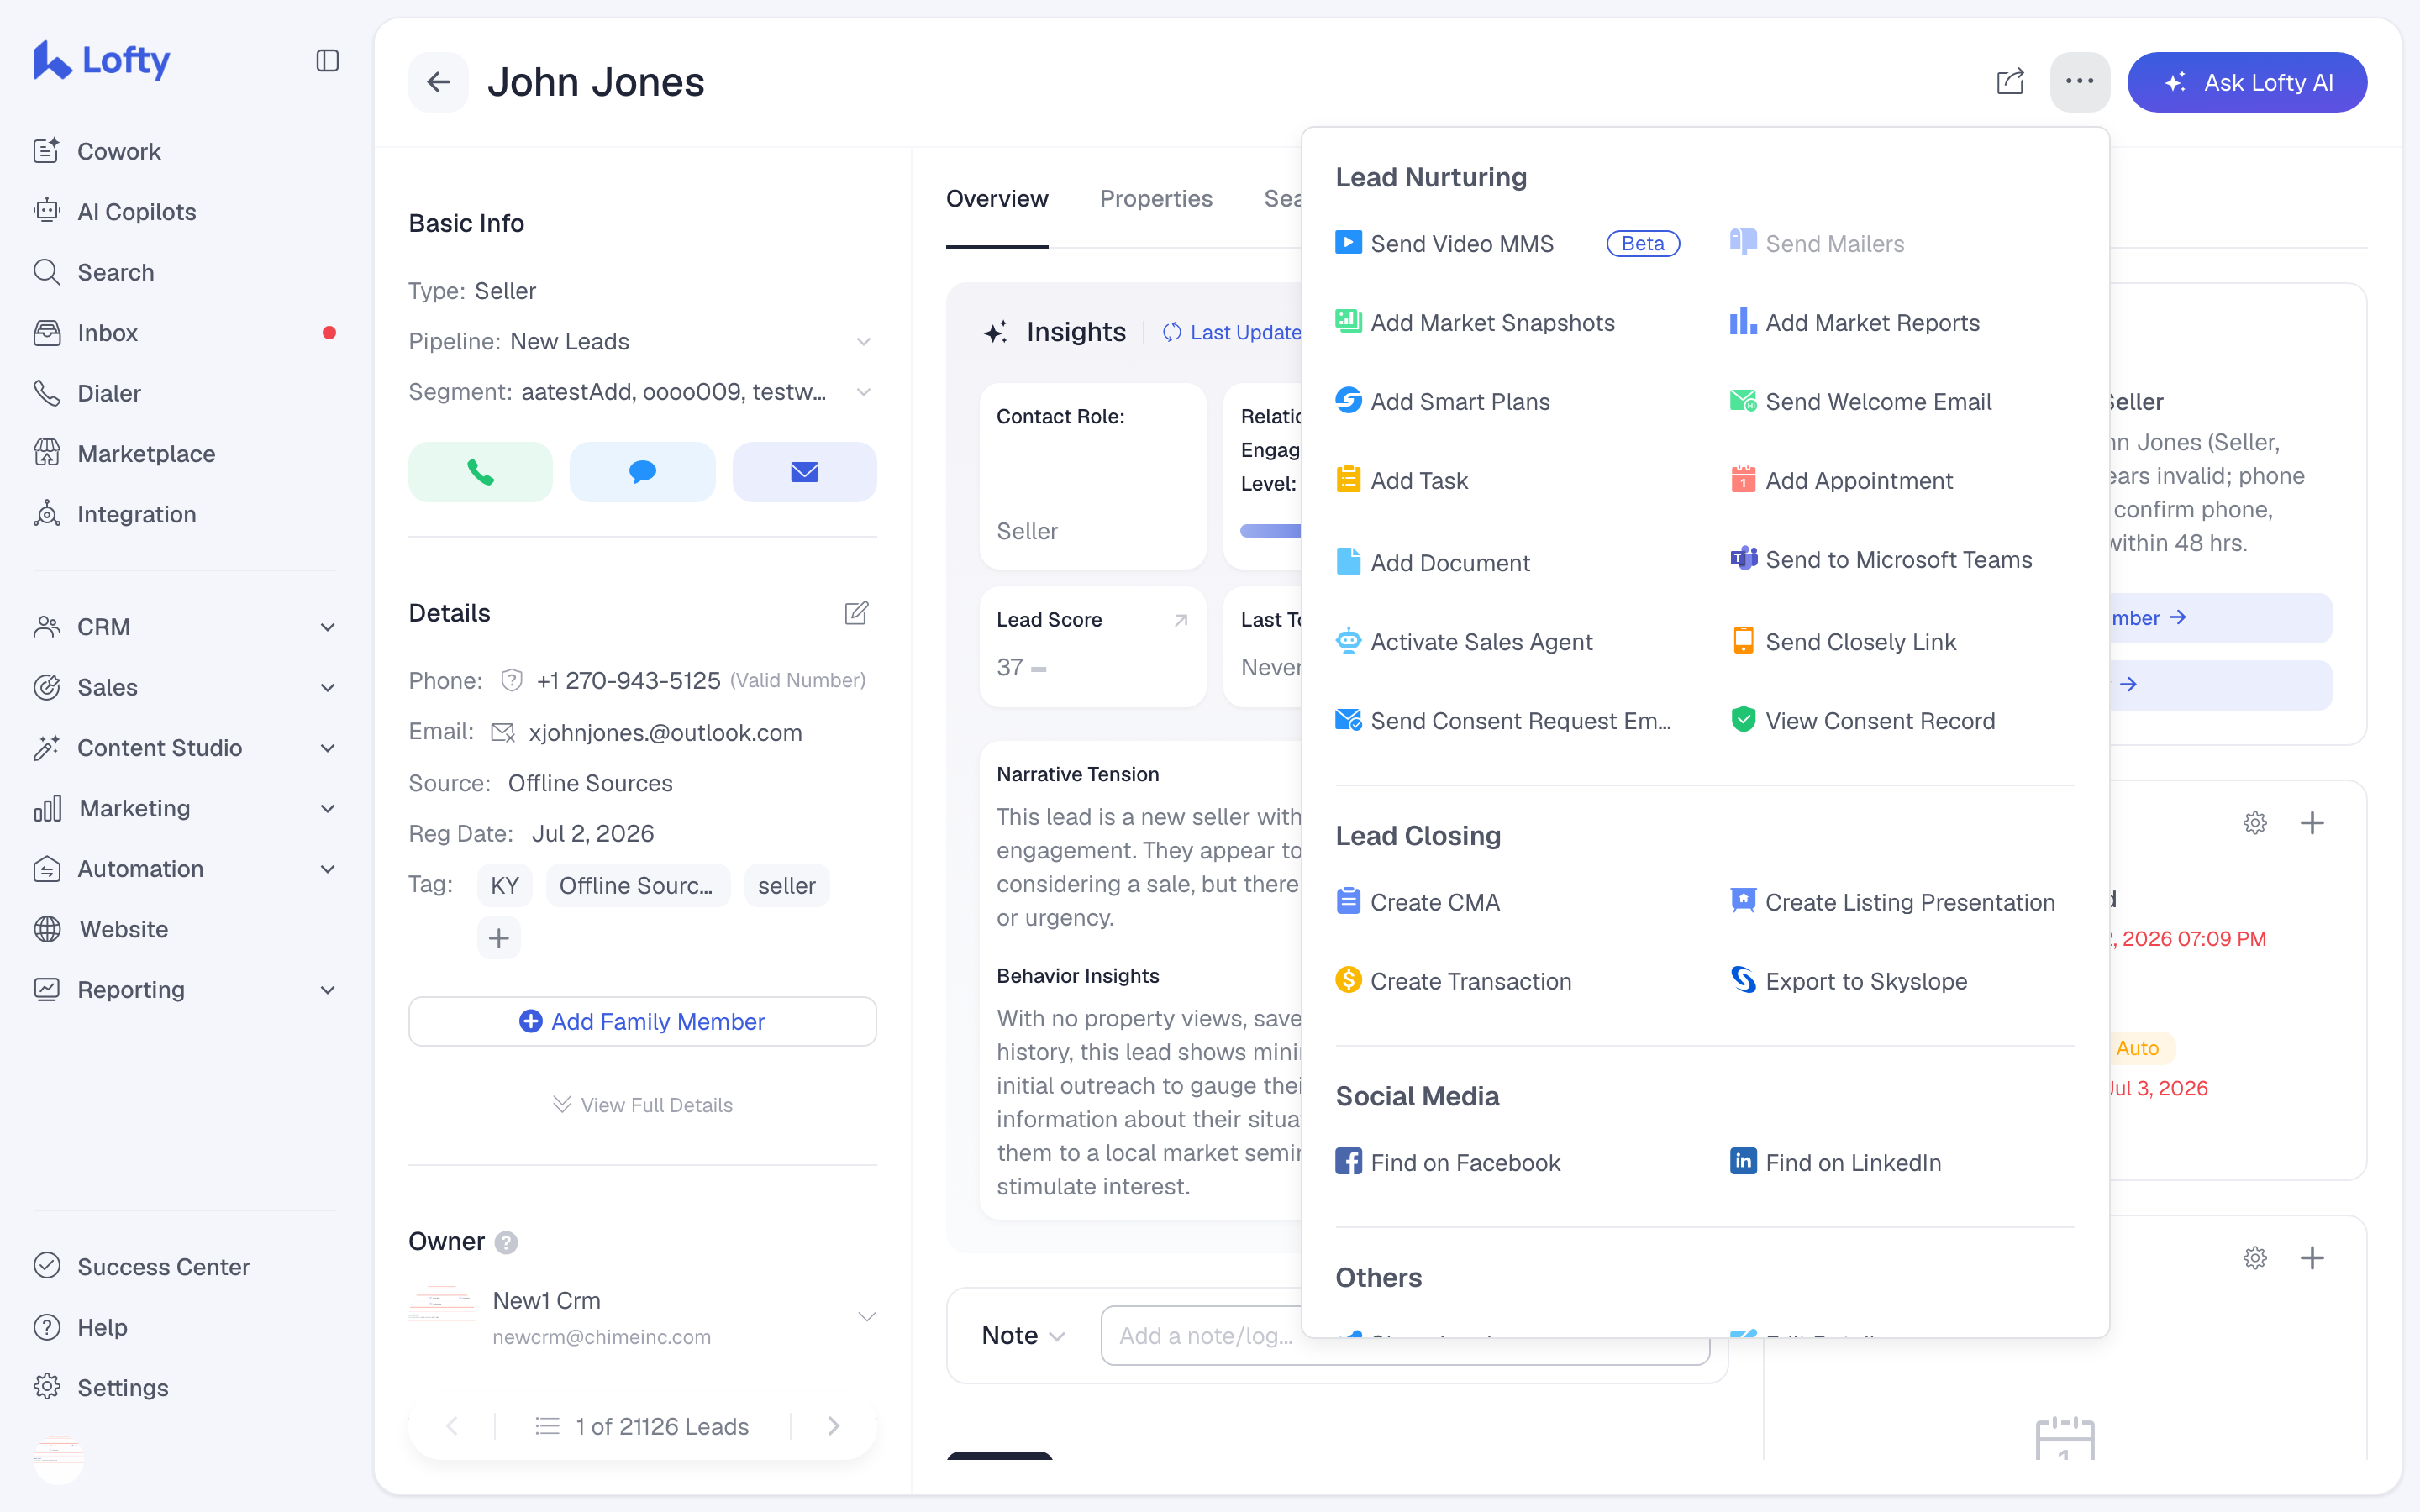Image resolution: width=2420 pixels, height=1512 pixels.
Task: Select Send to Microsoft Teams
Action: (1882, 560)
